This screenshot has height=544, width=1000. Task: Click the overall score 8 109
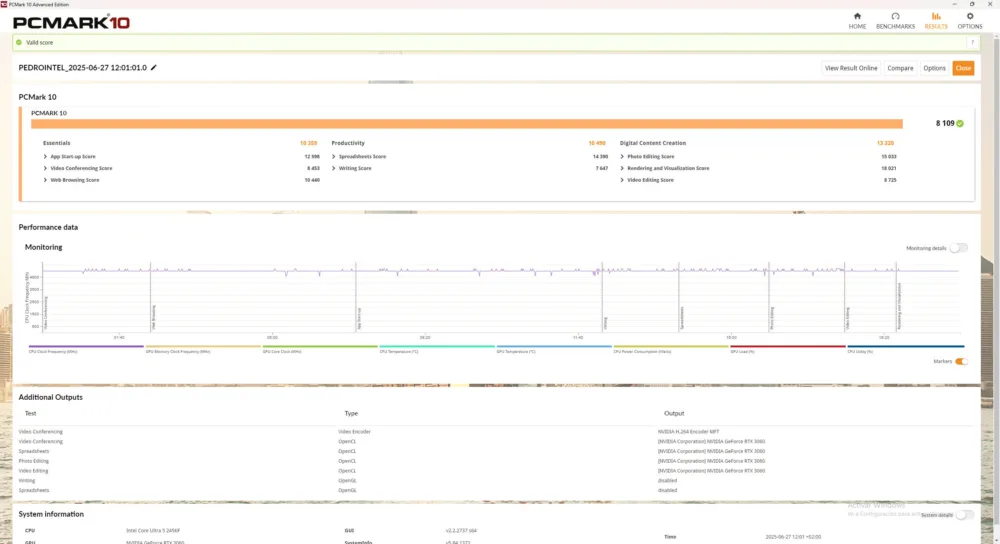coord(945,124)
